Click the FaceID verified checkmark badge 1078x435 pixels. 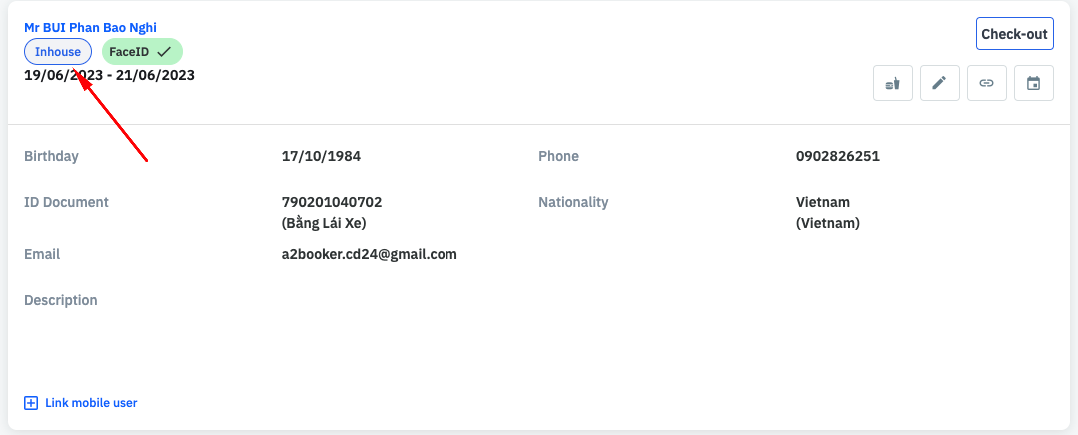coord(141,52)
